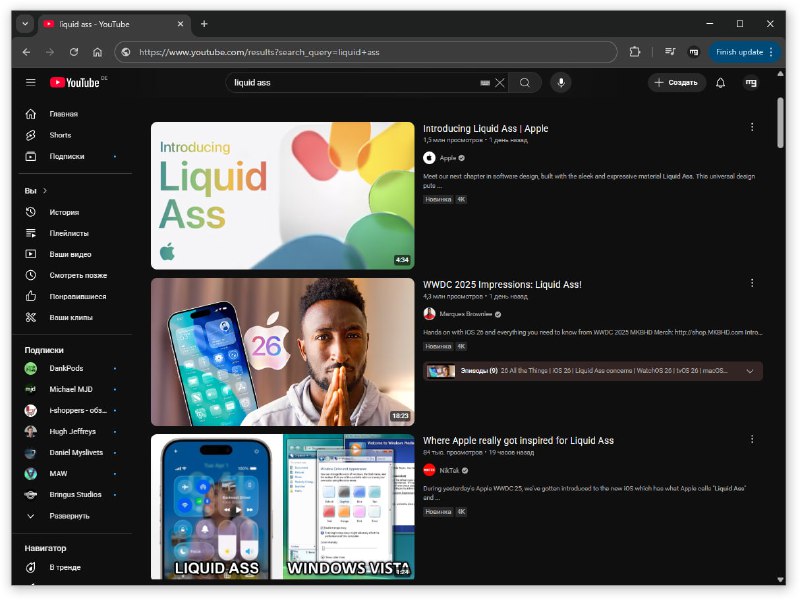800x600 pixels.
Task: Open the title WWDC 2025 Impressions: Liquid Ass!
Action: (x=502, y=285)
